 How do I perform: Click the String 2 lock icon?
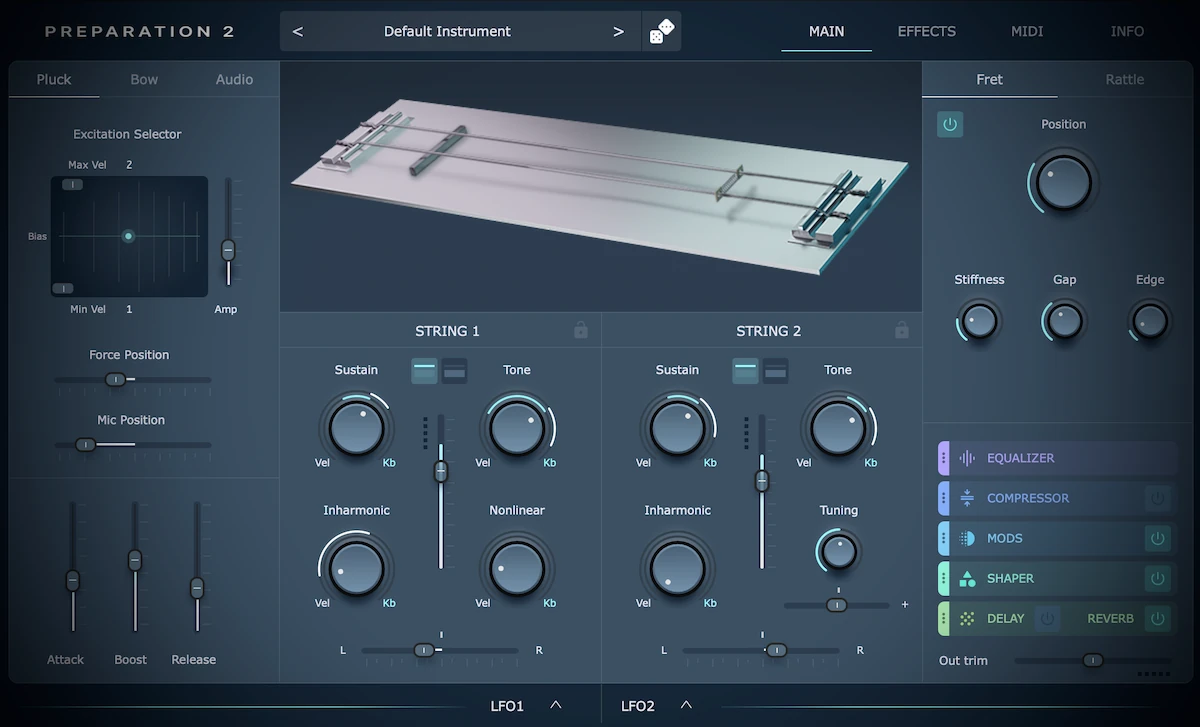click(x=902, y=330)
